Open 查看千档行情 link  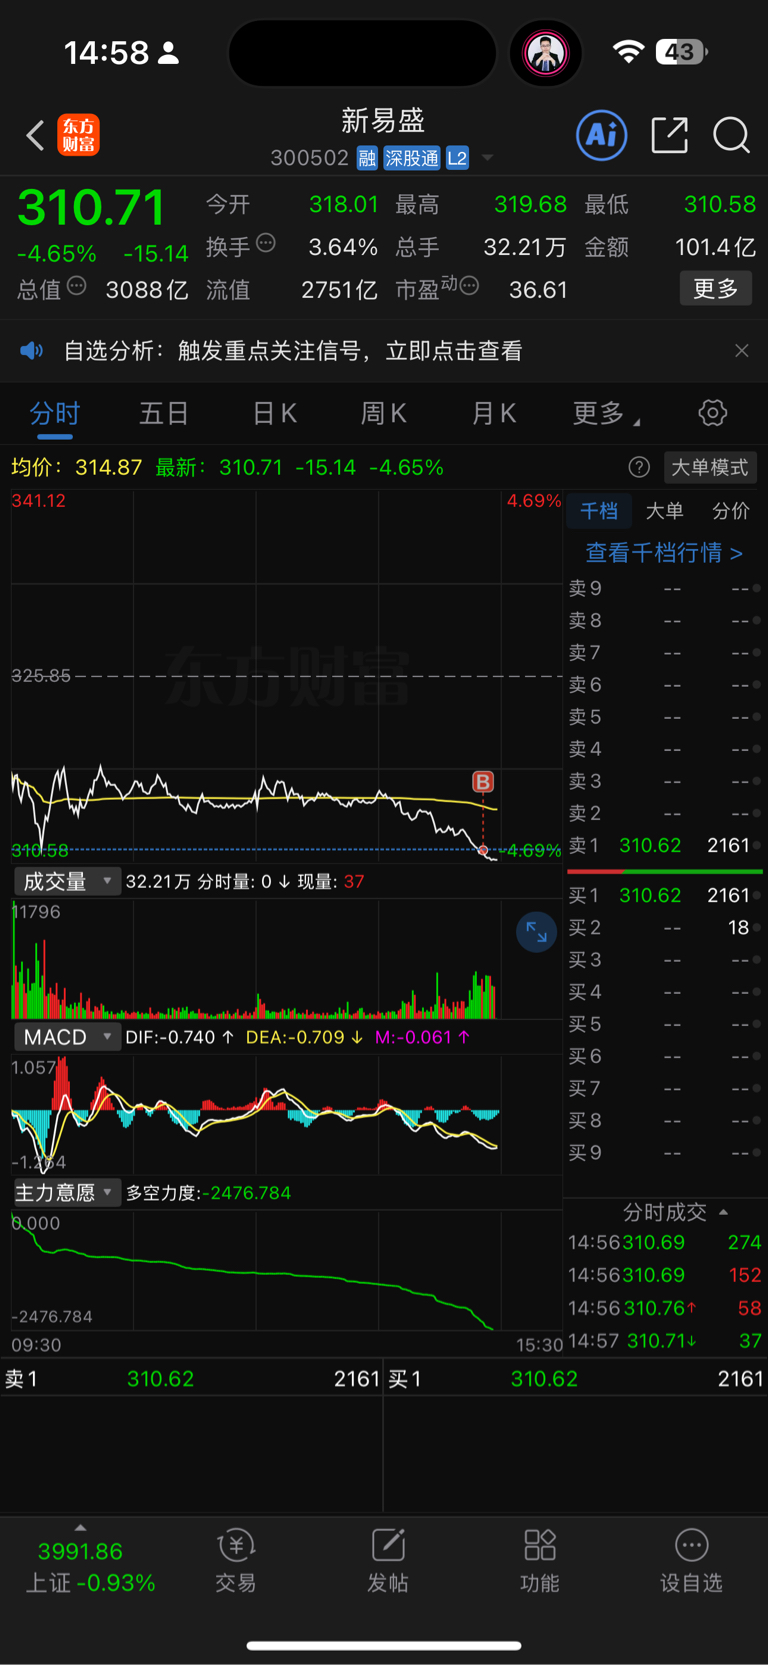pos(664,553)
